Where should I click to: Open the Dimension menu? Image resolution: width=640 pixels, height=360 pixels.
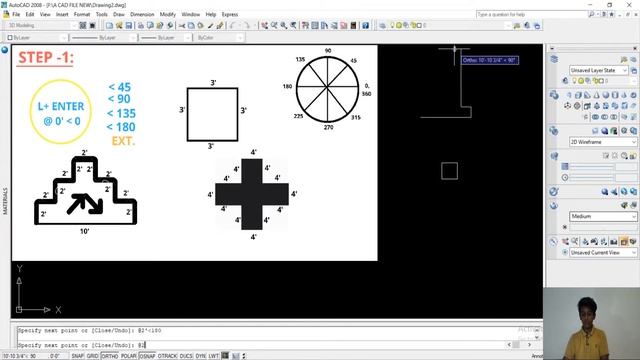(x=142, y=14)
